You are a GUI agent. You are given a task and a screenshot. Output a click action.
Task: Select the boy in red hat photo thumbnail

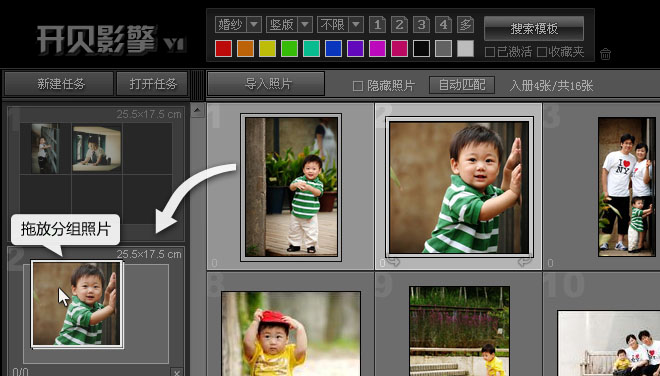[x=291, y=333]
